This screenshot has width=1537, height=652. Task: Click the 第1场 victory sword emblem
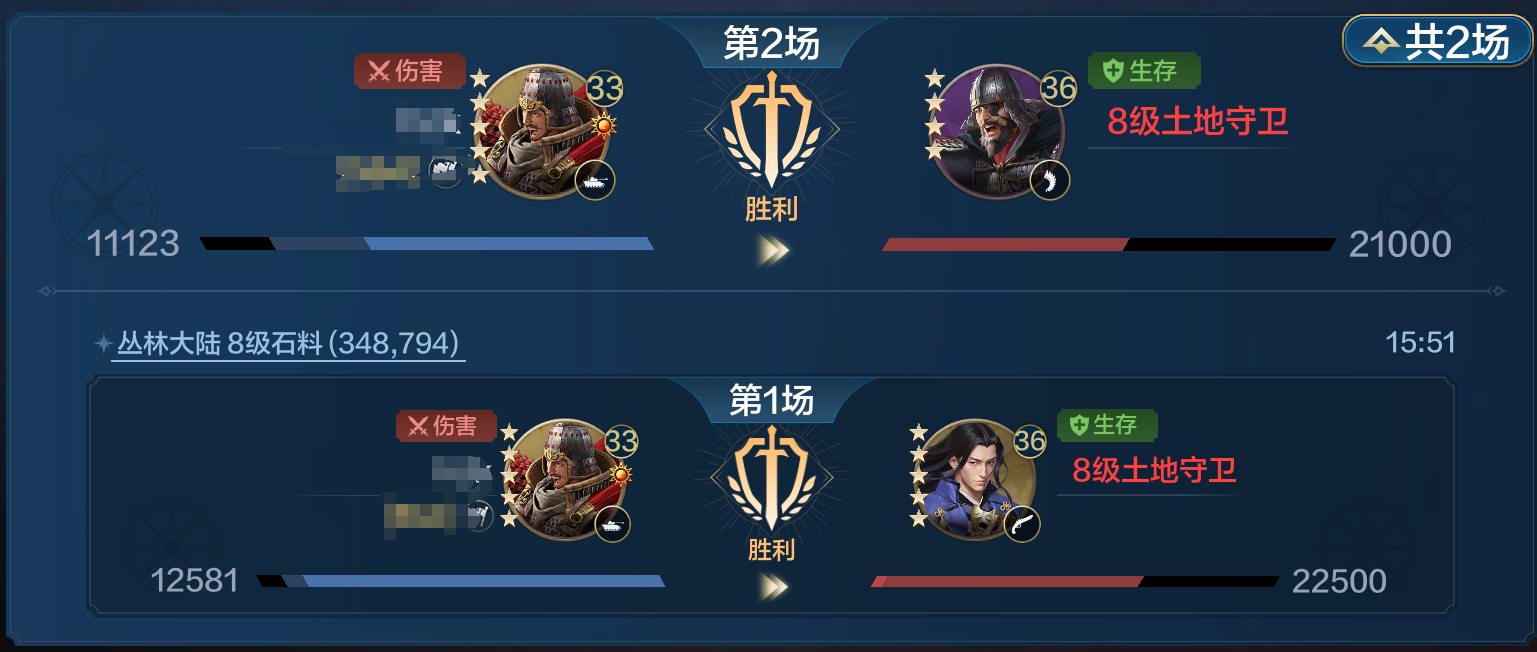[771, 478]
